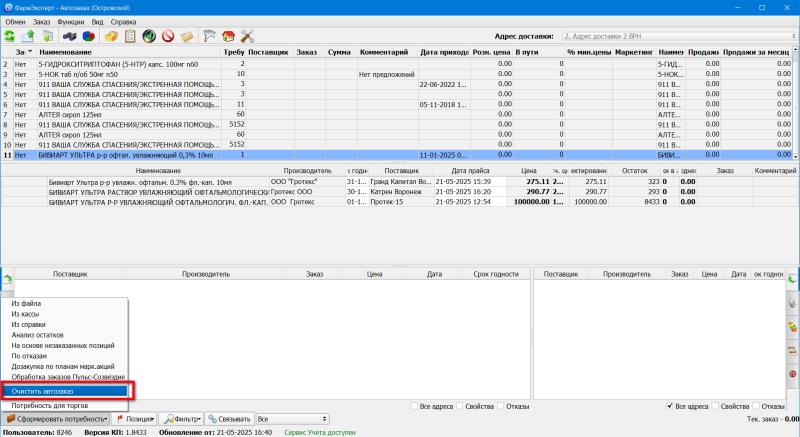Click the red prohibition circle icon
Screen dimensions: 800x437
click(167, 36)
